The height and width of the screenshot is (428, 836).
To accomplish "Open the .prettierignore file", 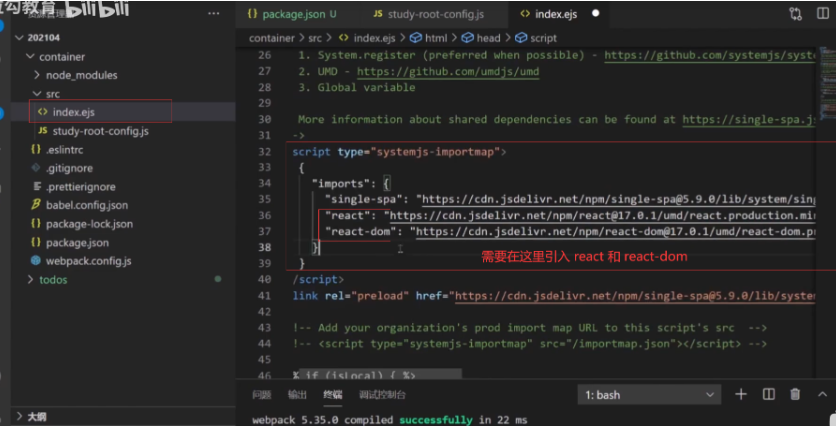I will point(81,187).
